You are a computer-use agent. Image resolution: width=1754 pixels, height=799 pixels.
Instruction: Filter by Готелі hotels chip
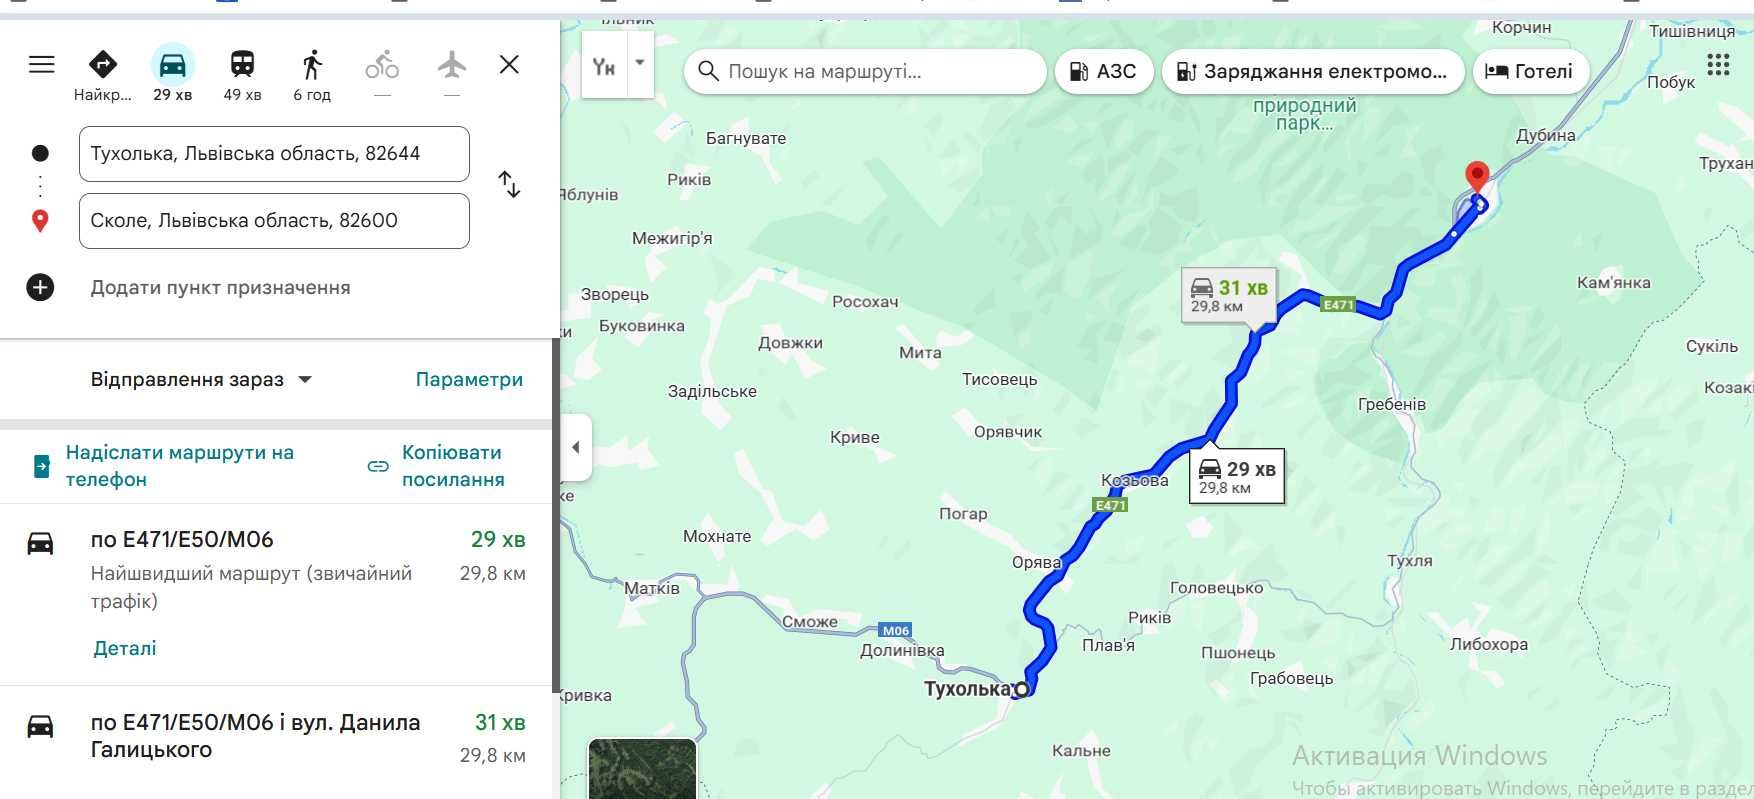pyautogui.click(x=1530, y=72)
